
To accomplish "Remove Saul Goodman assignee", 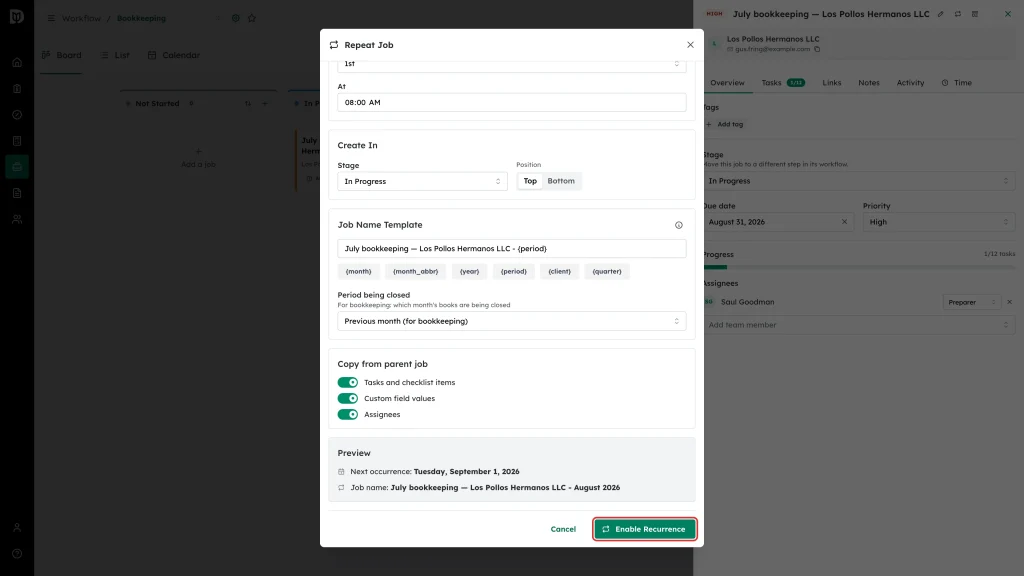I will [1010, 302].
